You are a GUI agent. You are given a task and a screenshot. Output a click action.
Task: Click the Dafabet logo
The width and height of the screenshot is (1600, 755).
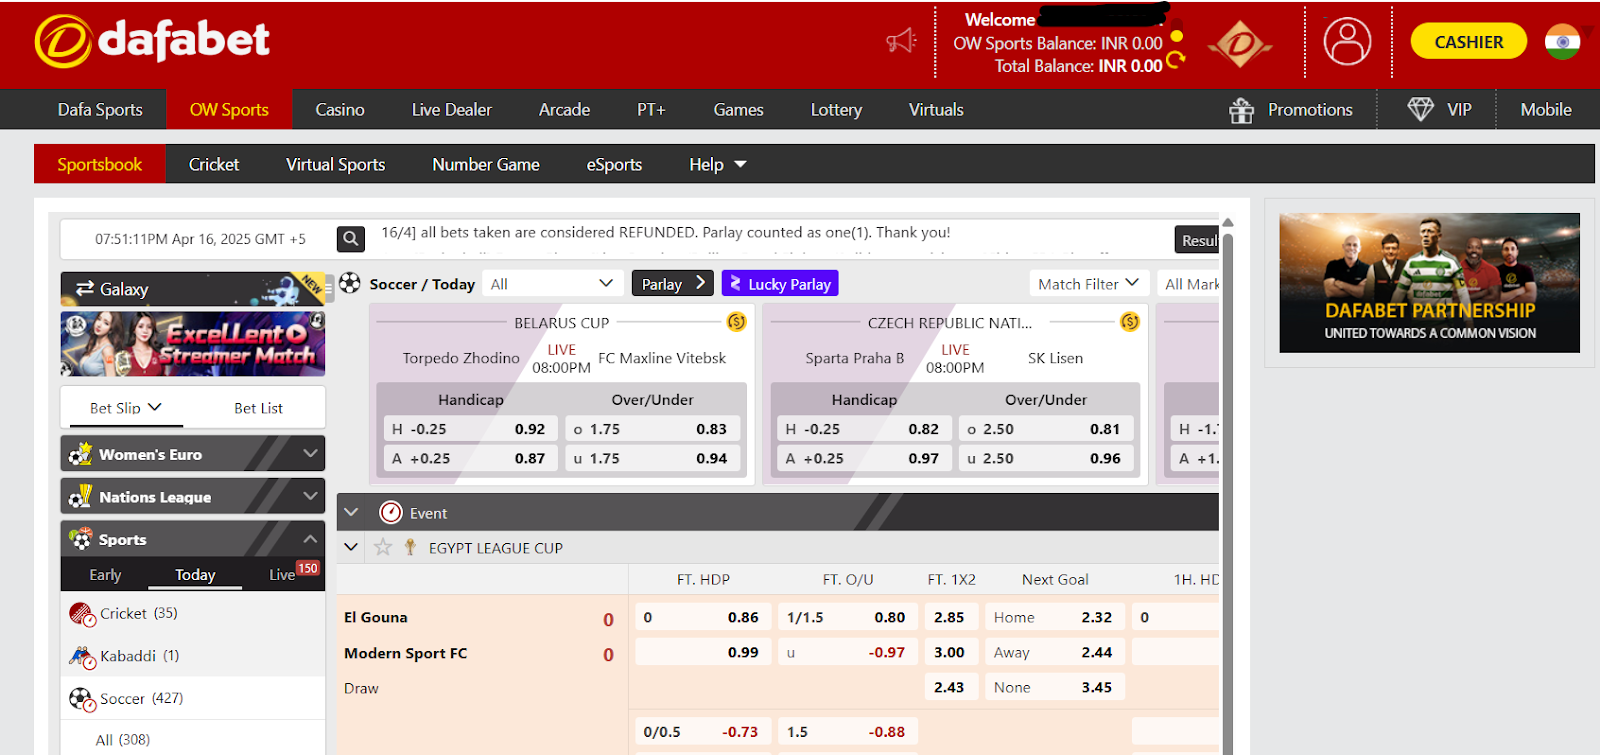coord(152,42)
